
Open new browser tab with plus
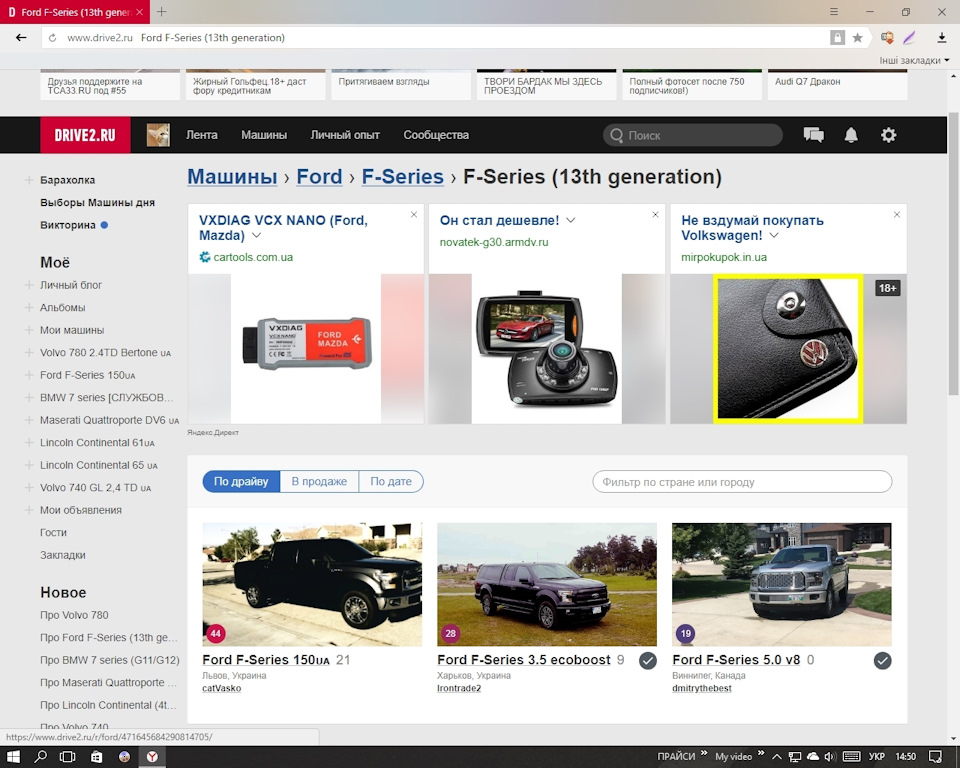[162, 12]
